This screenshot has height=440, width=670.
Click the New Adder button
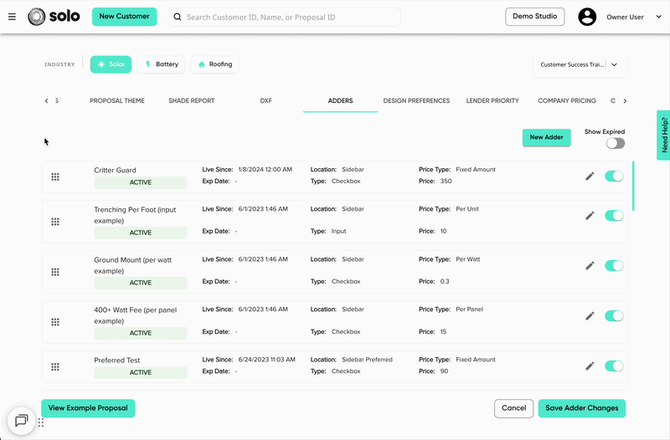point(547,137)
